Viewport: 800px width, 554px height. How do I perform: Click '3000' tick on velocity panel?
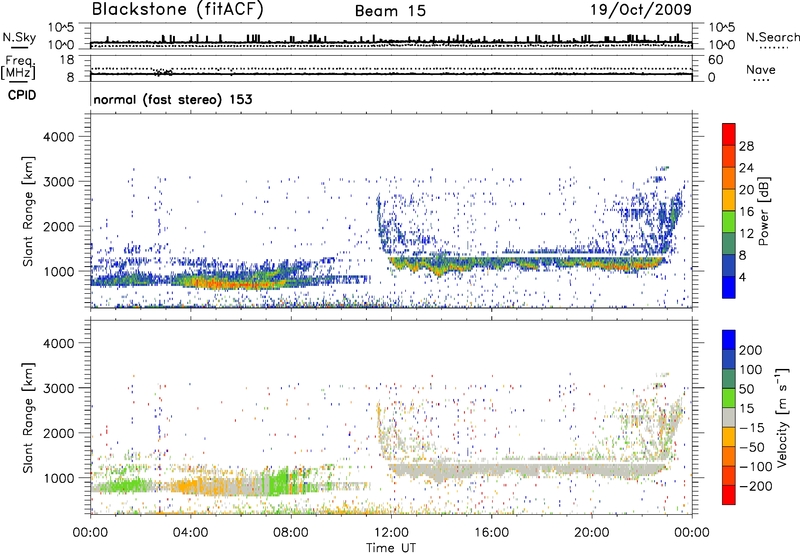click(58, 388)
